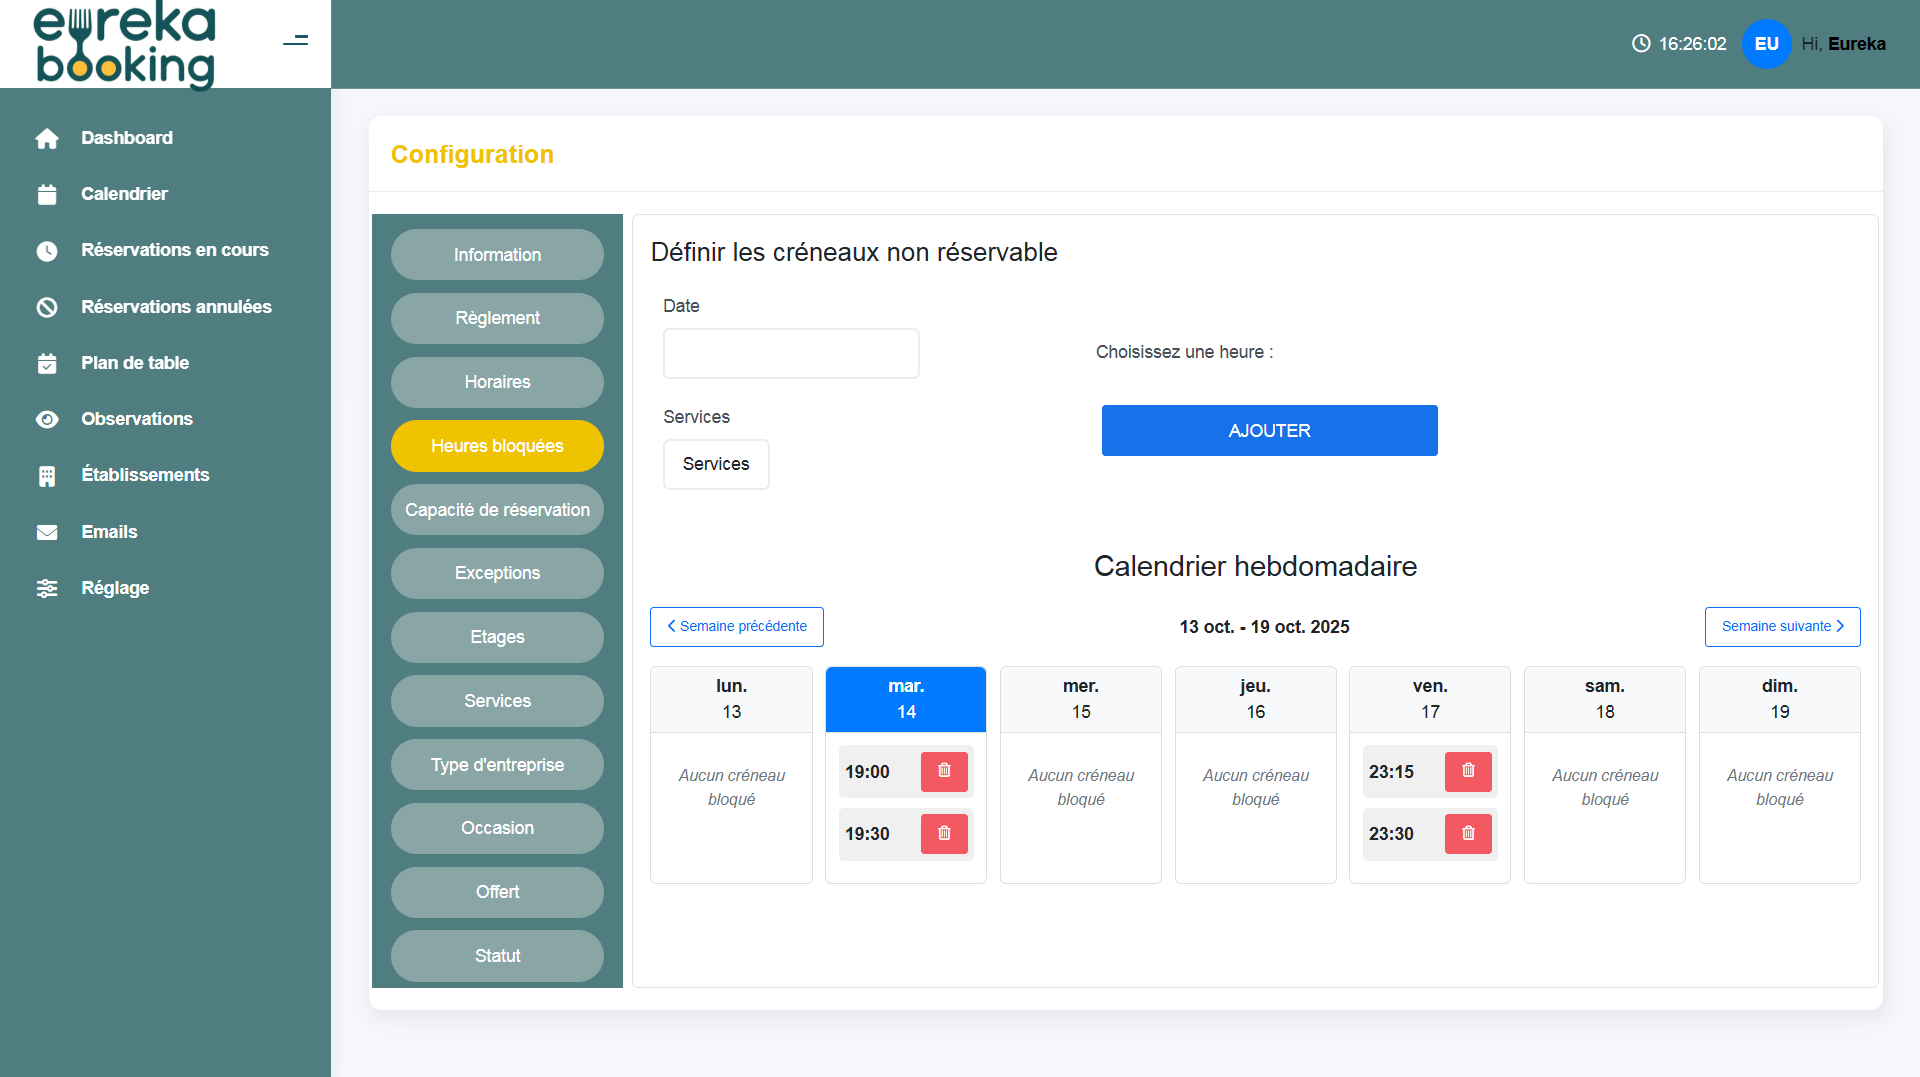This screenshot has height=1077, width=1920.
Task: Click the Réservations annulées ban icon
Action: click(x=47, y=307)
